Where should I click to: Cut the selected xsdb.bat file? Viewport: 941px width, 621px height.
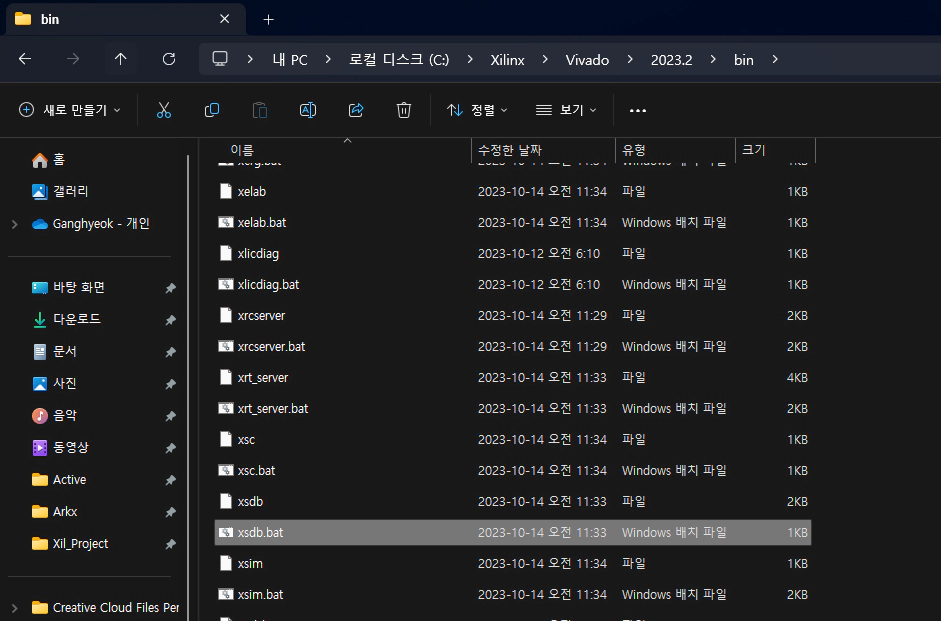(x=163, y=110)
